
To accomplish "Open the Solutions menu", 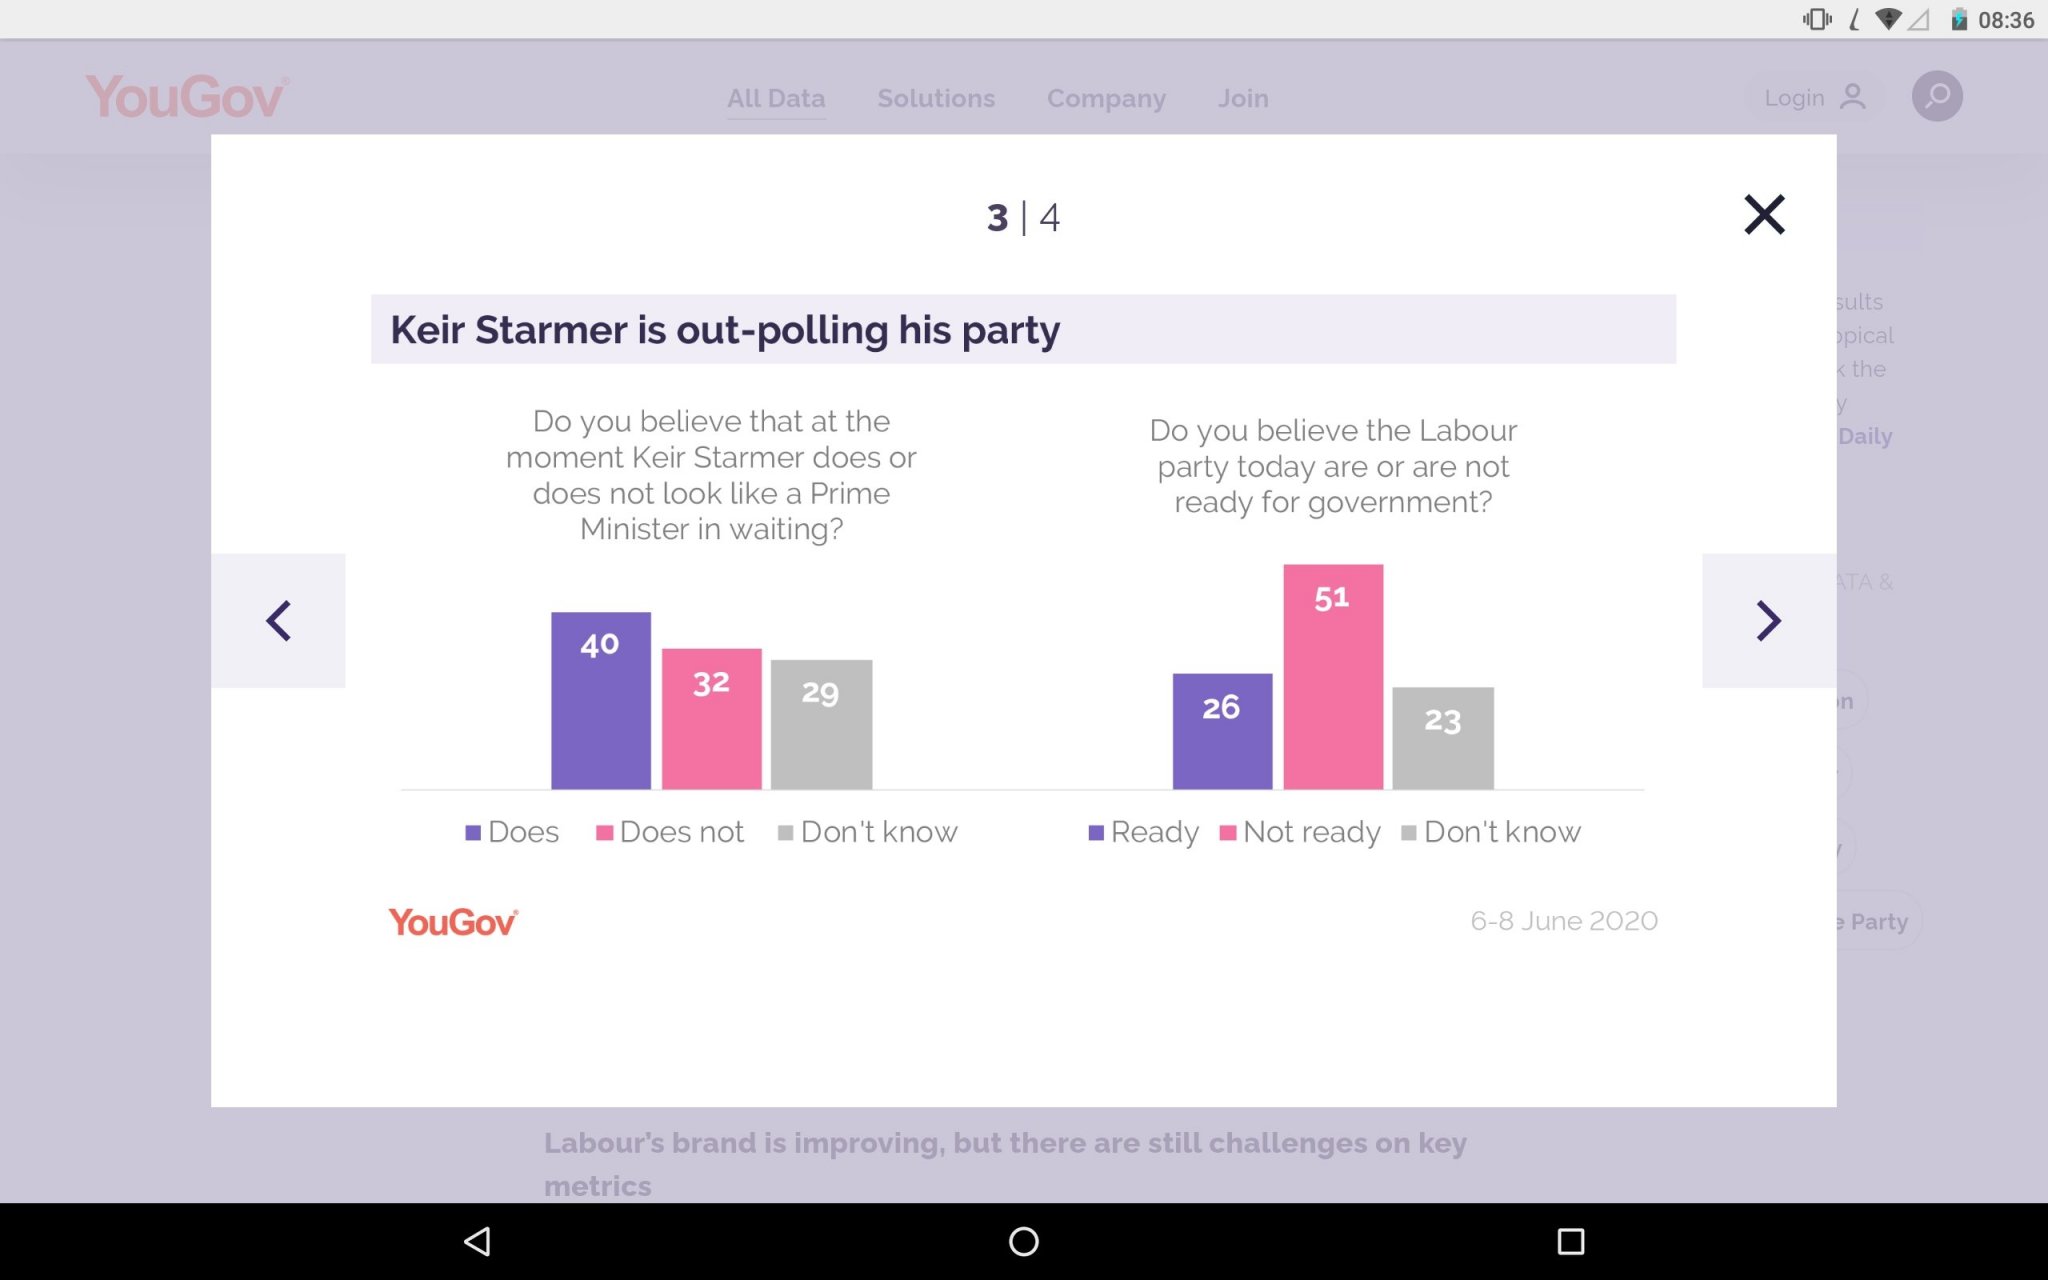I will pos(936,98).
